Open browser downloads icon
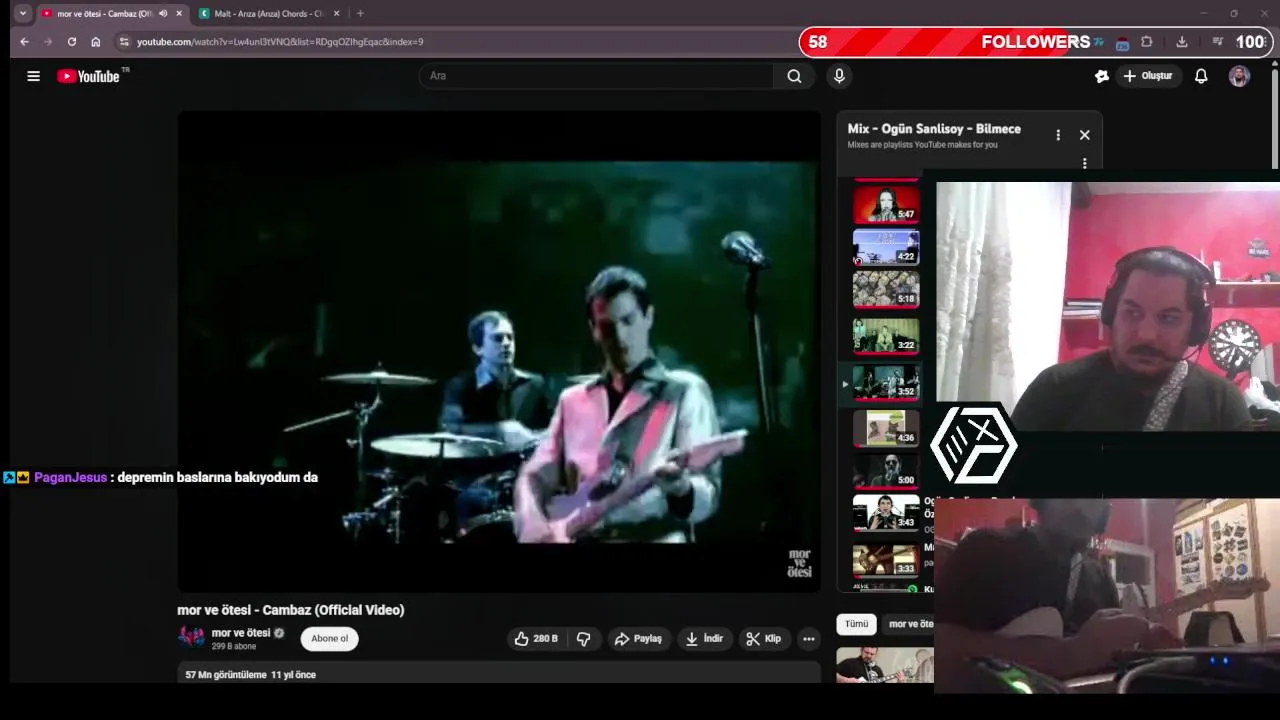1280x720 pixels. click(1182, 42)
